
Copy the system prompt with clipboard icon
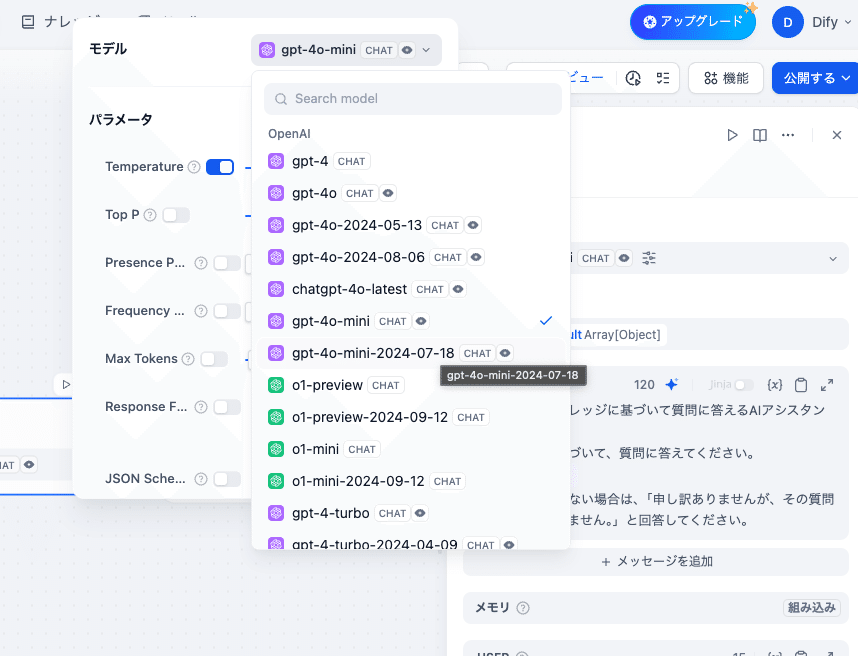[801, 385]
